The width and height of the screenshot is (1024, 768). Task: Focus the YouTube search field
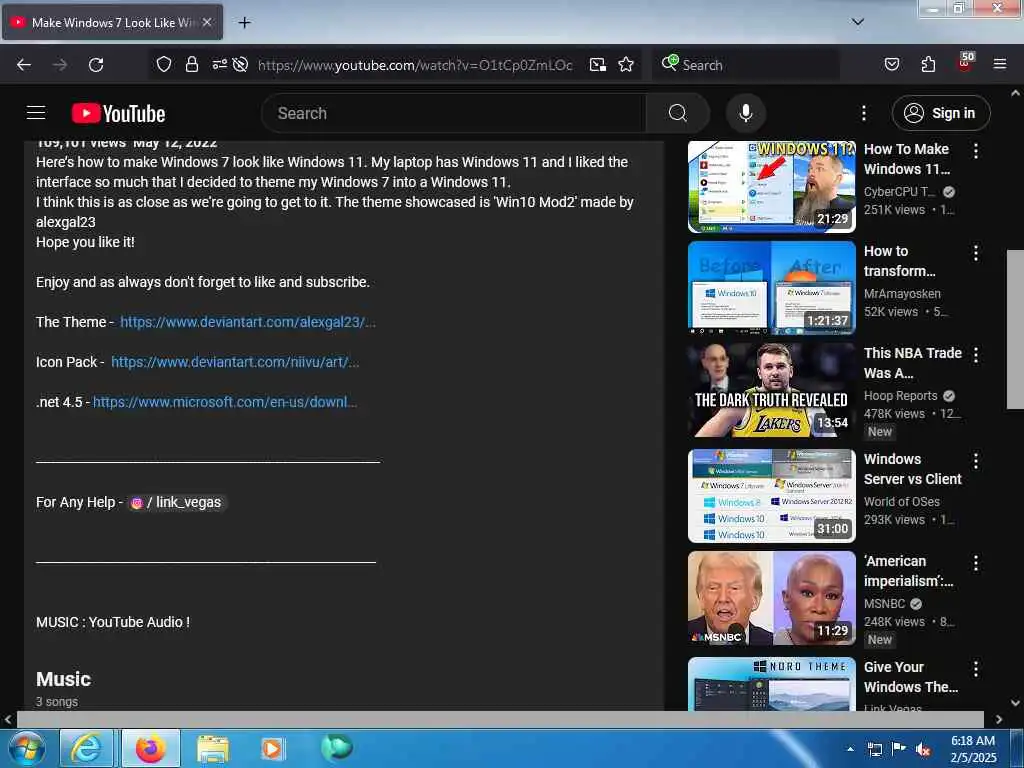(454, 113)
